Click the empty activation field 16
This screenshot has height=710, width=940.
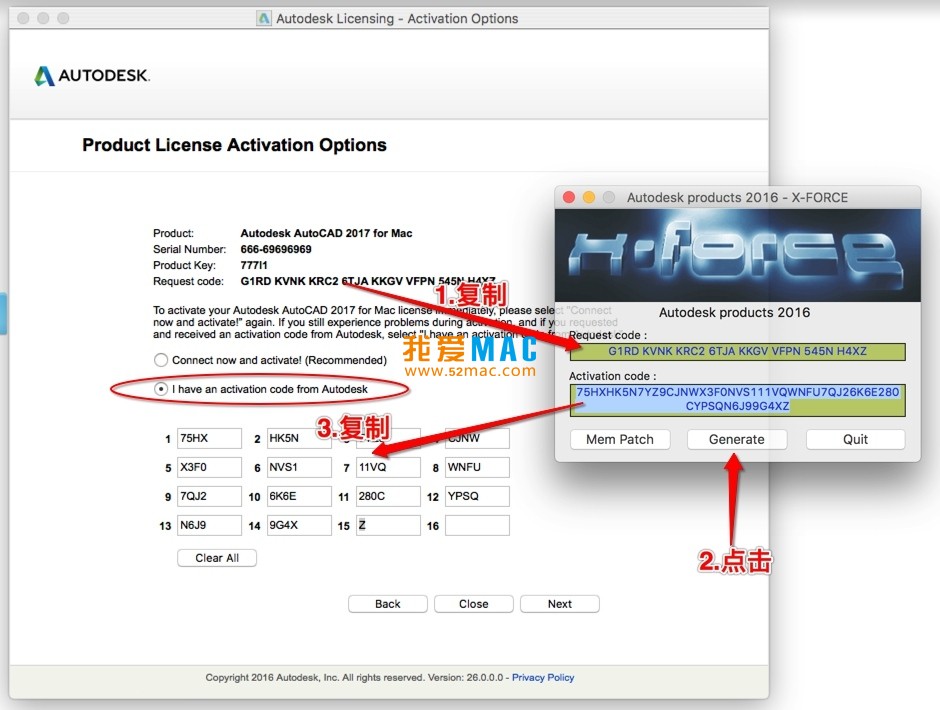pyautogui.click(x=477, y=525)
